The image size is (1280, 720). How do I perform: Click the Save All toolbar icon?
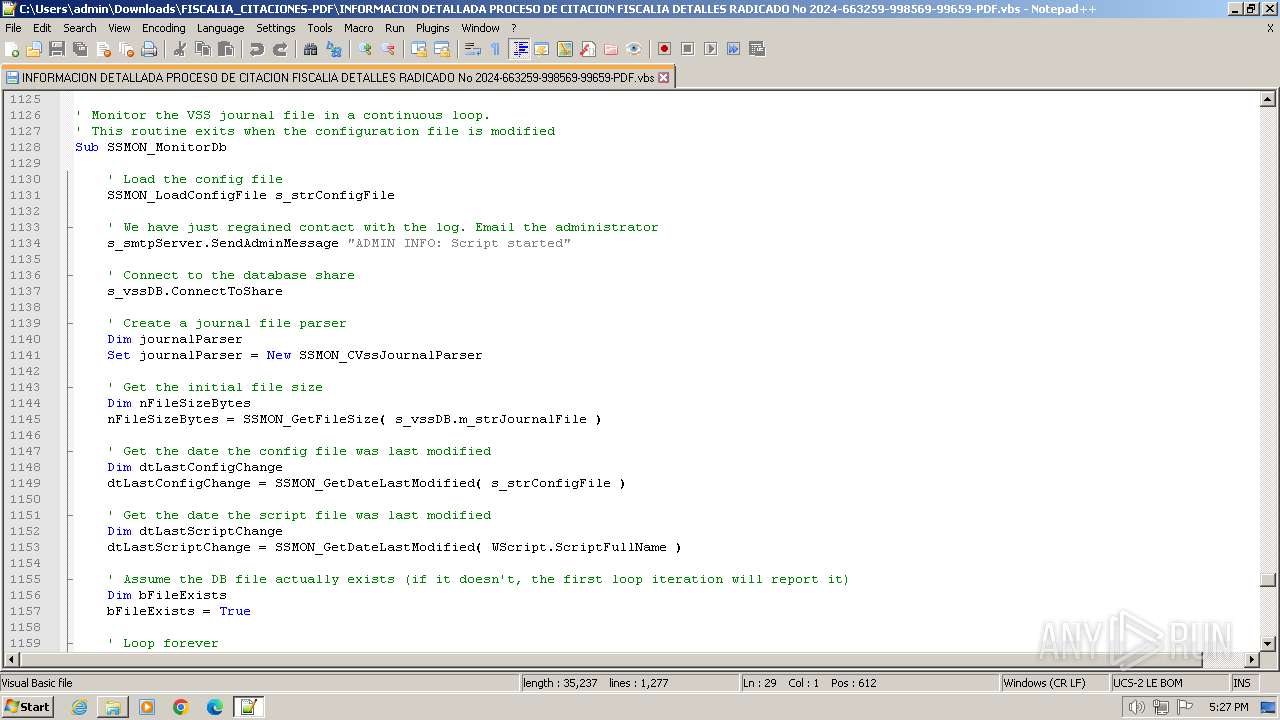click(80, 49)
